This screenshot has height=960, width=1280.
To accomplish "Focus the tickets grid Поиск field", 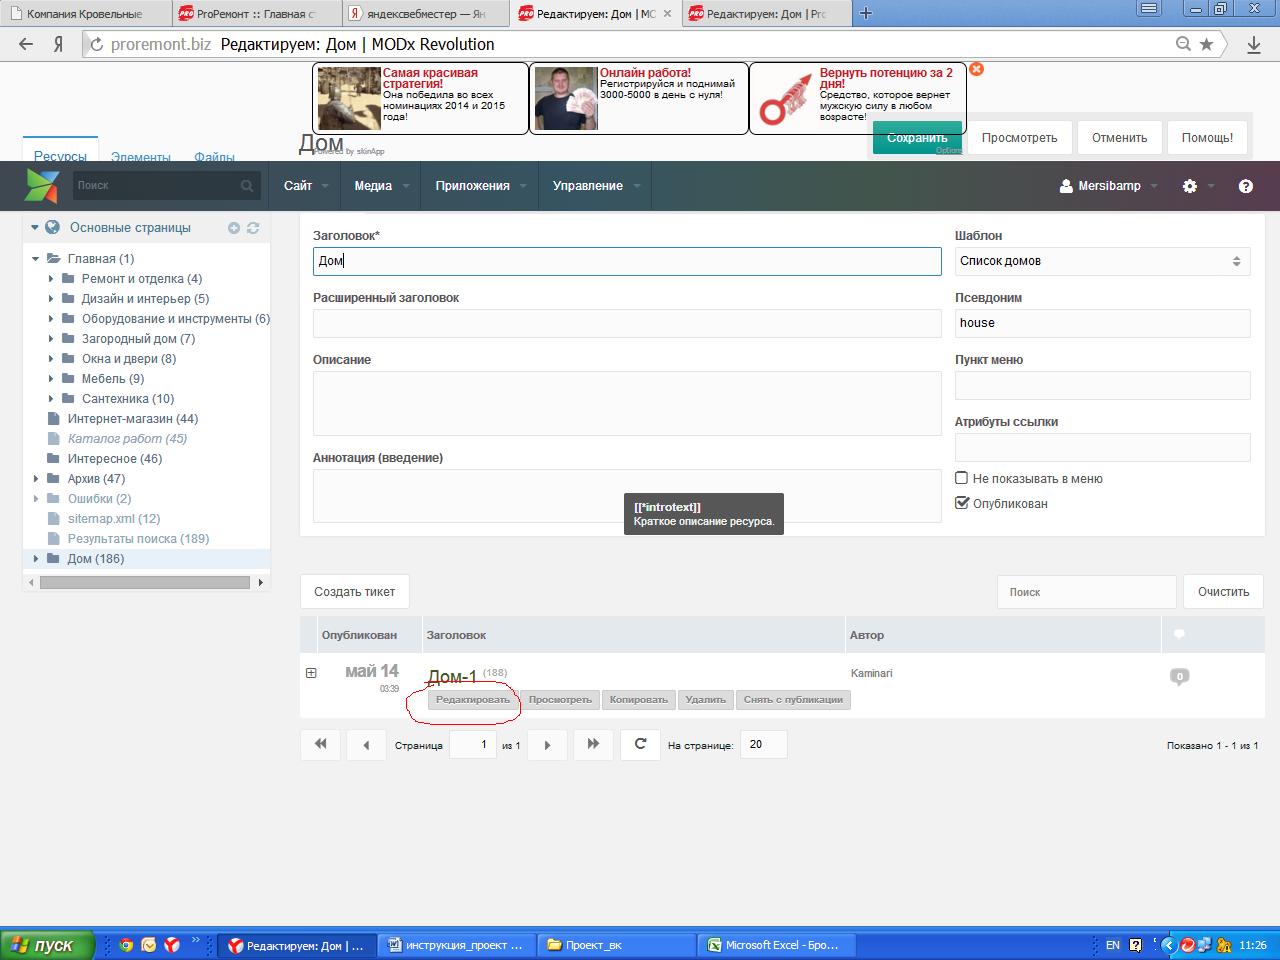I will pyautogui.click(x=1086, y=592).
